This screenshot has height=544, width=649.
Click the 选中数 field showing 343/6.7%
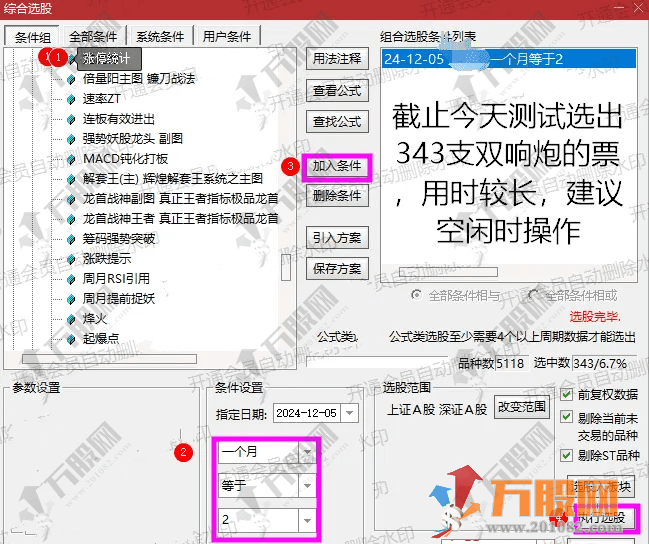(604, 363)
